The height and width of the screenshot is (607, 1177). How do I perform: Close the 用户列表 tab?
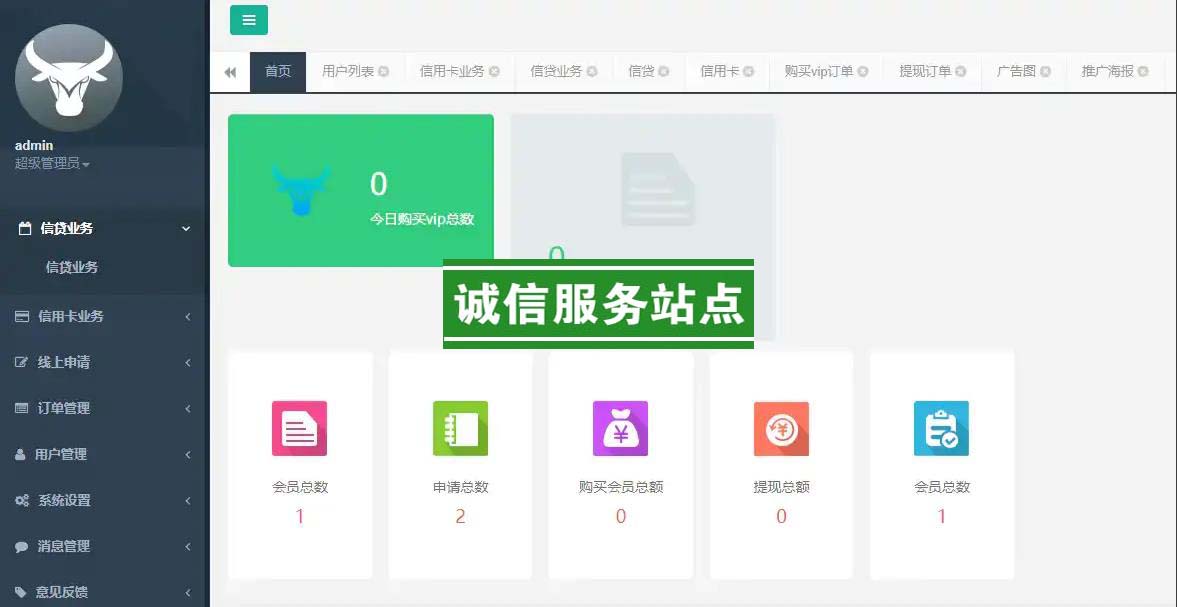(384, 72)
